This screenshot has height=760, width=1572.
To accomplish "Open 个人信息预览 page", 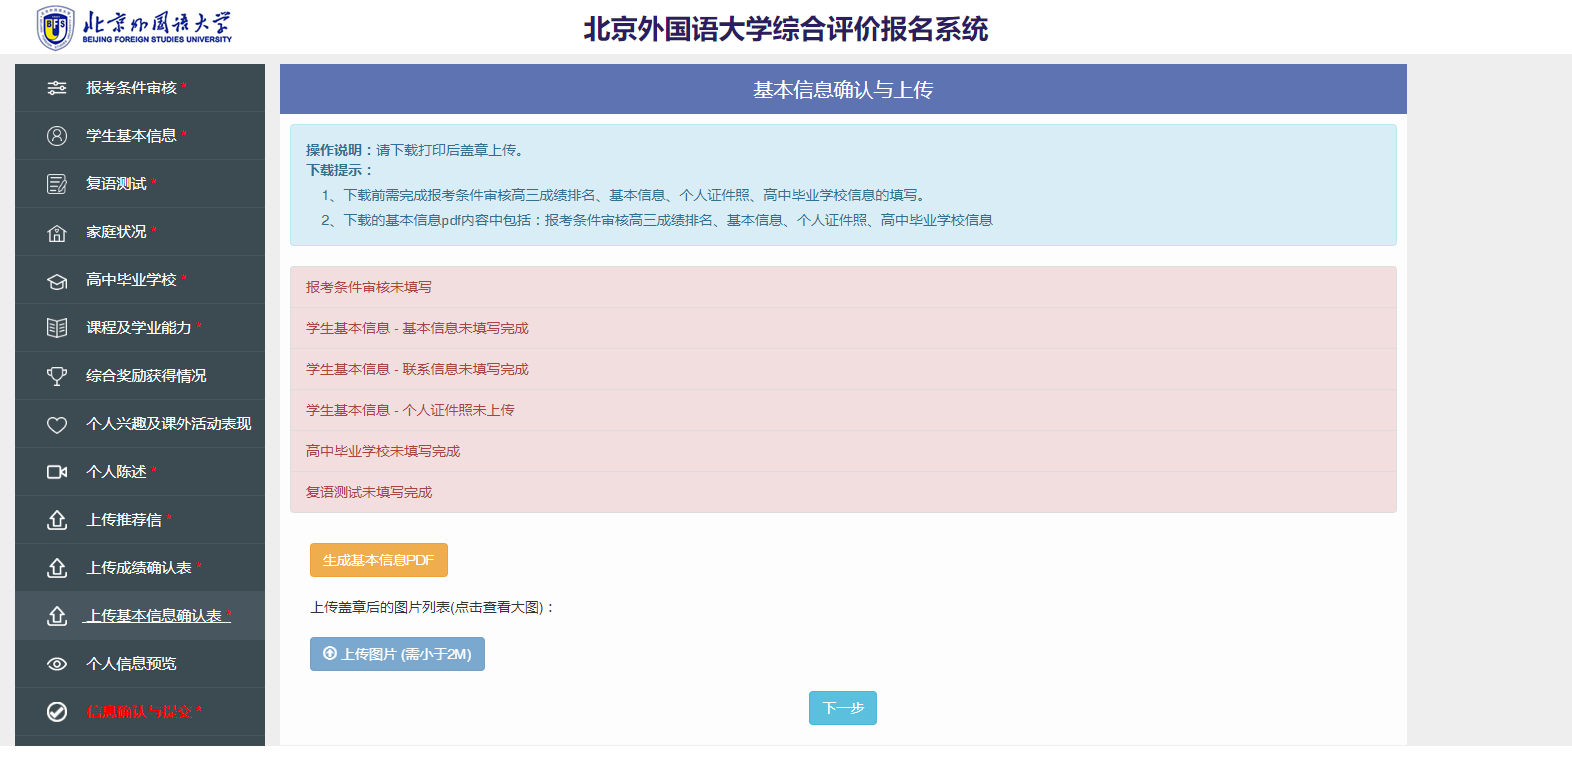I will (140, 664).
